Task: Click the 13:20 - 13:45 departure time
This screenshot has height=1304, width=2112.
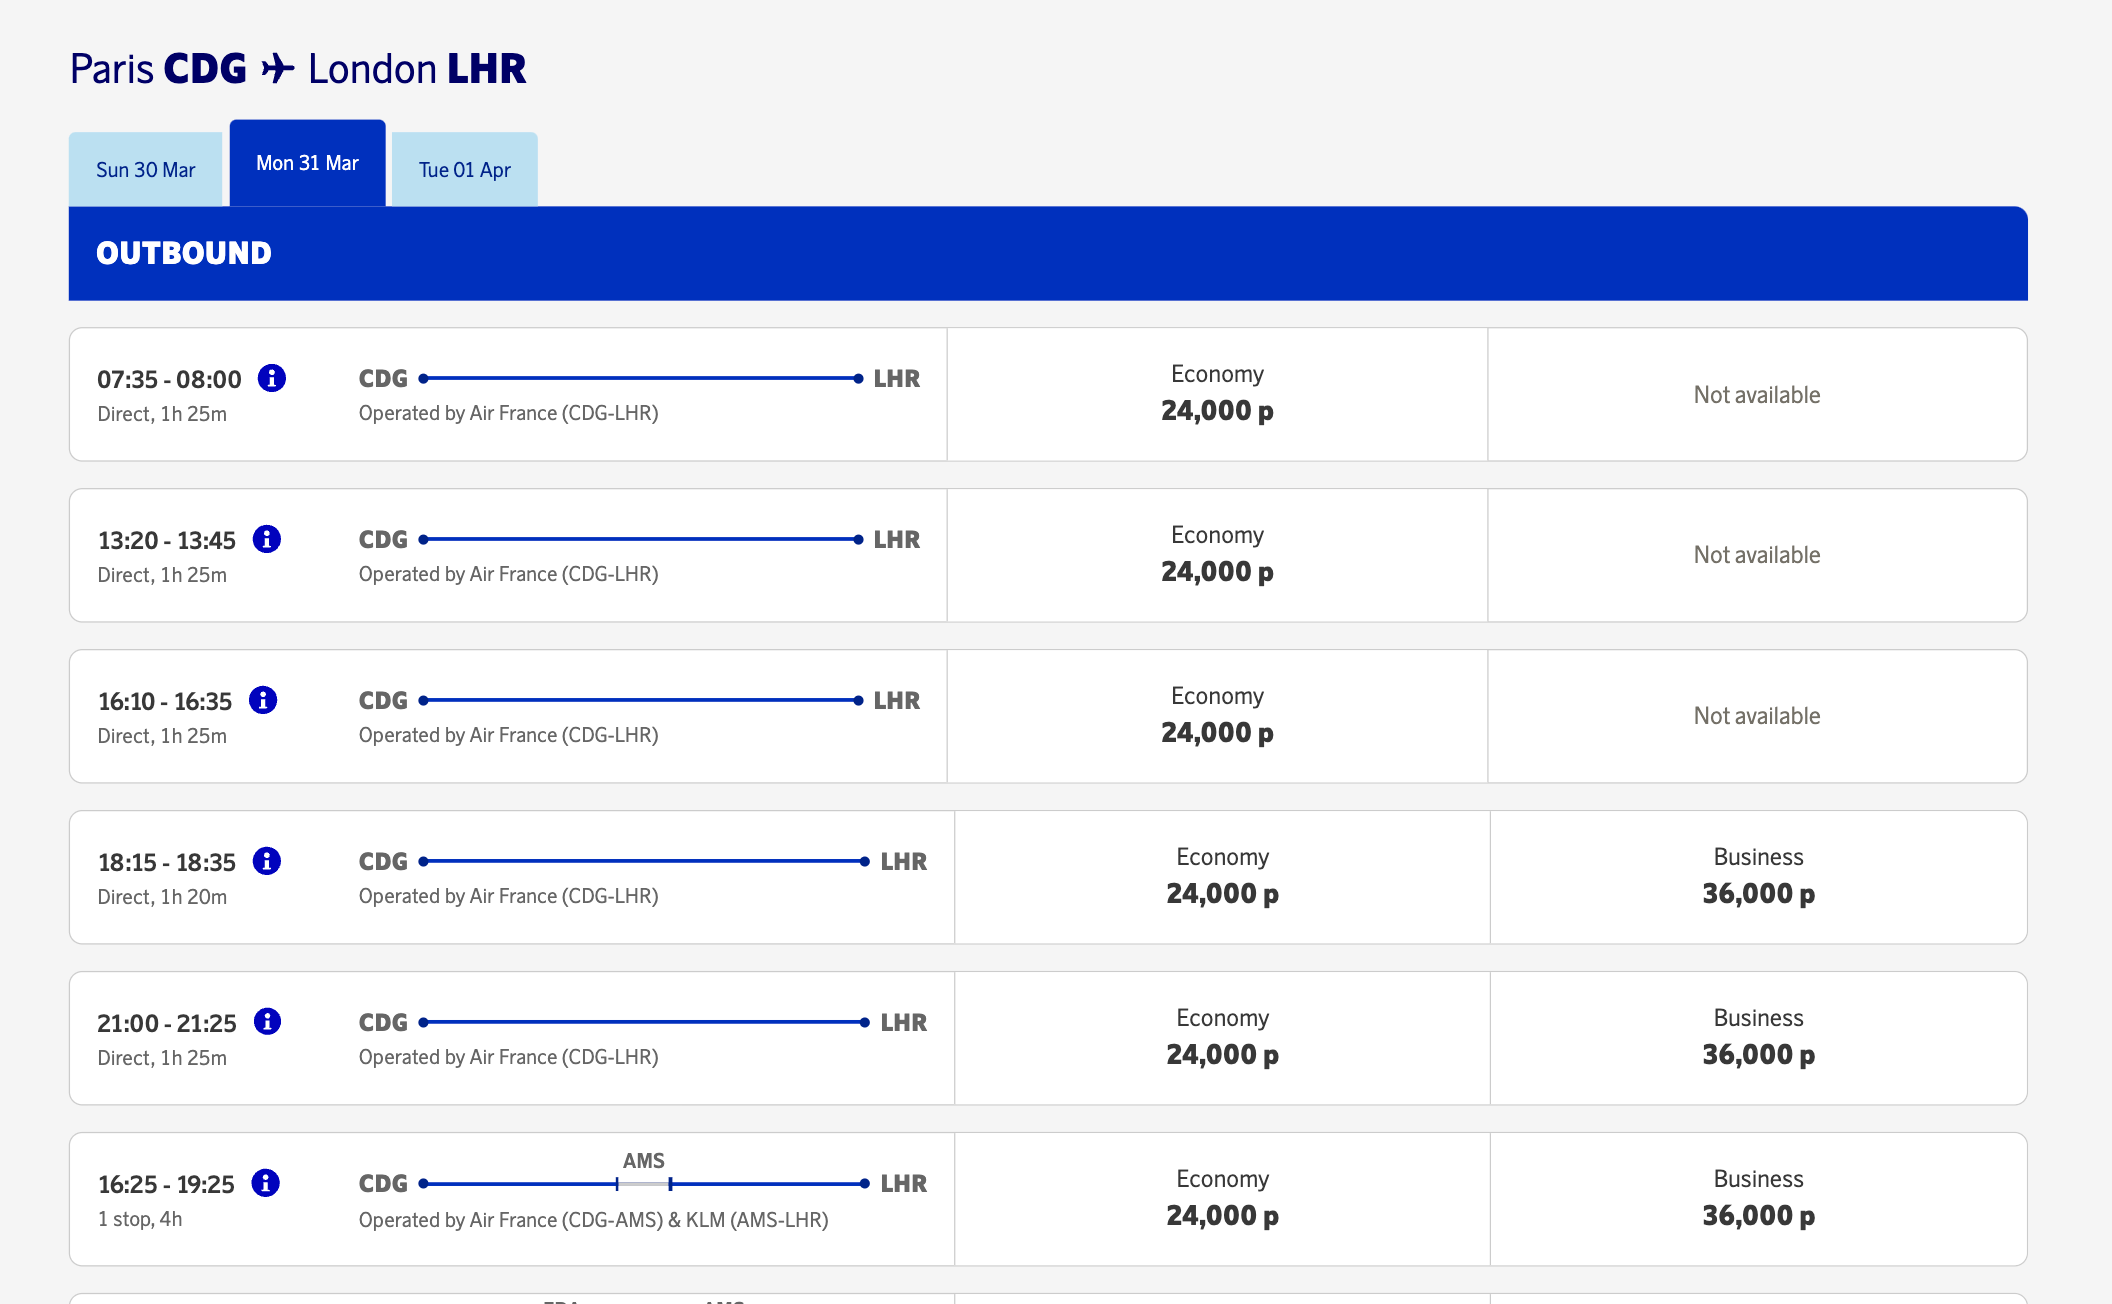Action: point(167,541)
